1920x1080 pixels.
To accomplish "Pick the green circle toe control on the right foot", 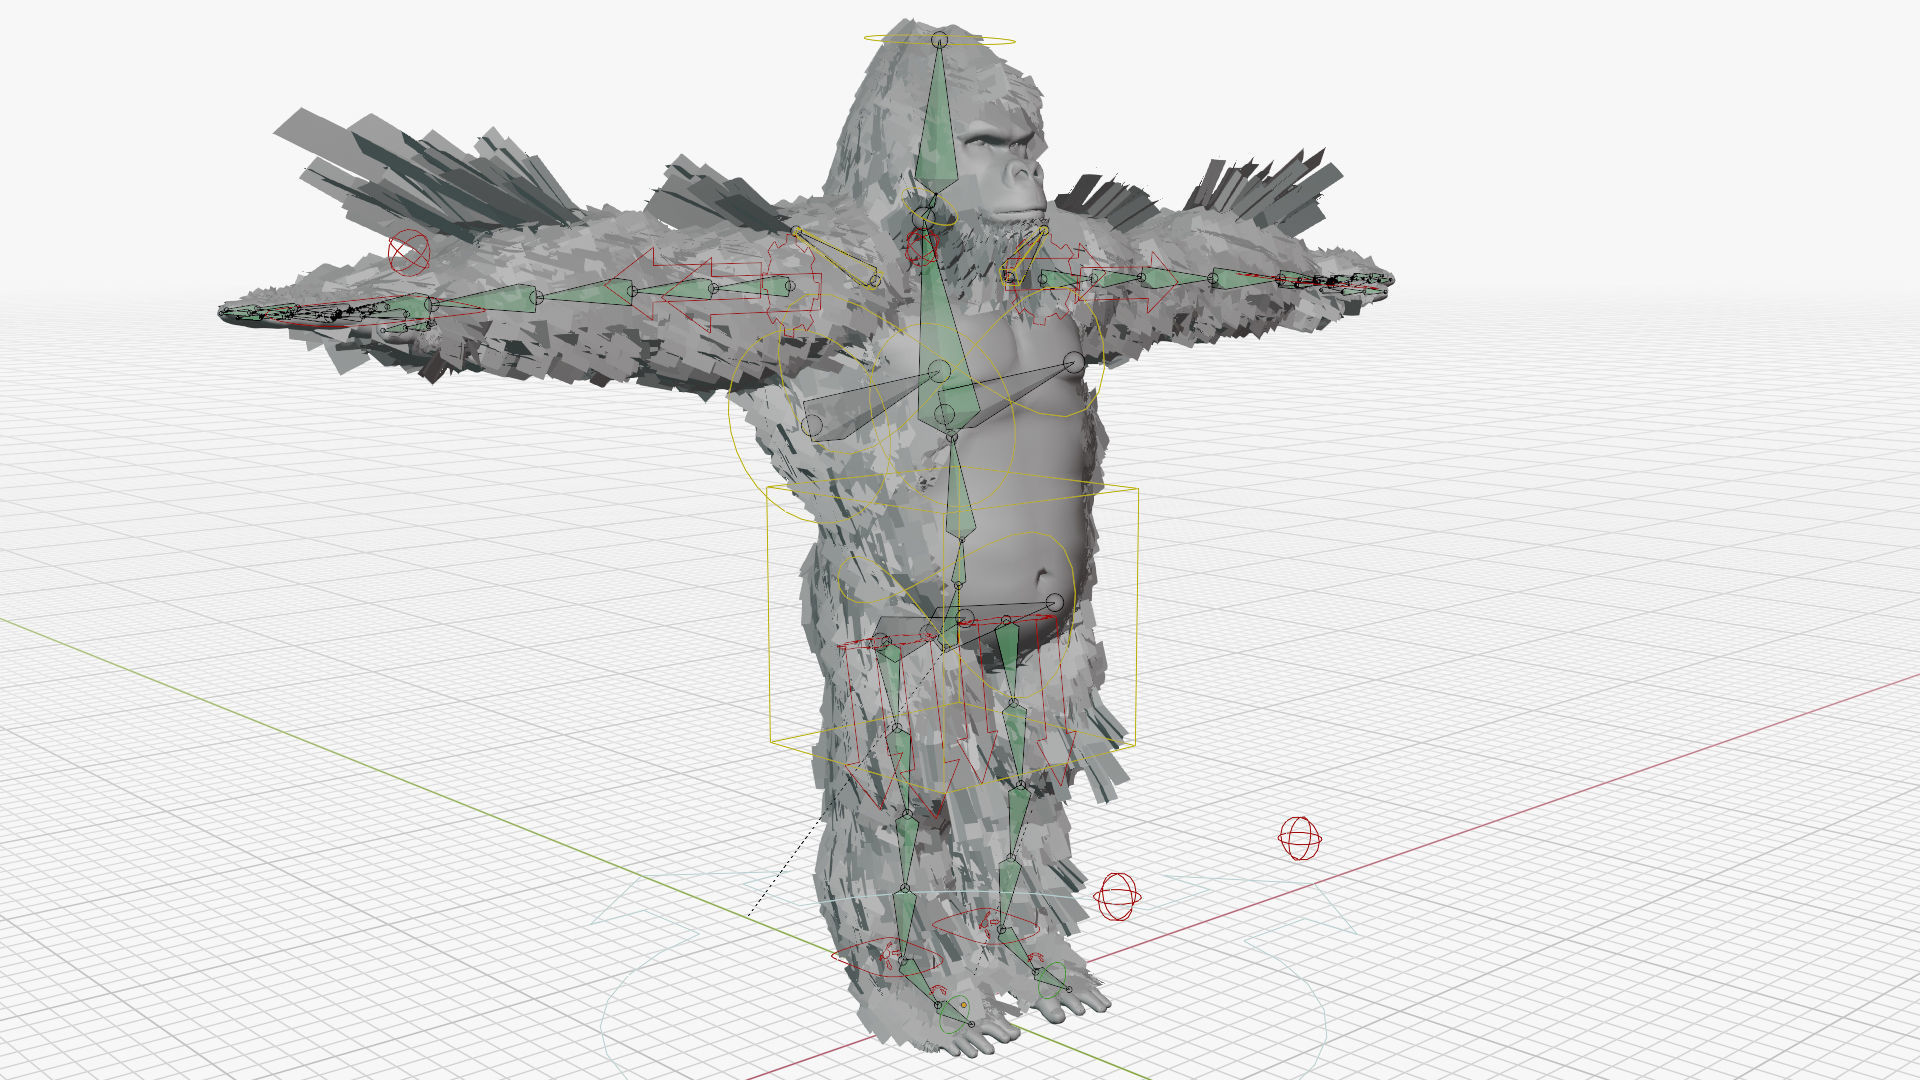I will tap(953, 1014).
